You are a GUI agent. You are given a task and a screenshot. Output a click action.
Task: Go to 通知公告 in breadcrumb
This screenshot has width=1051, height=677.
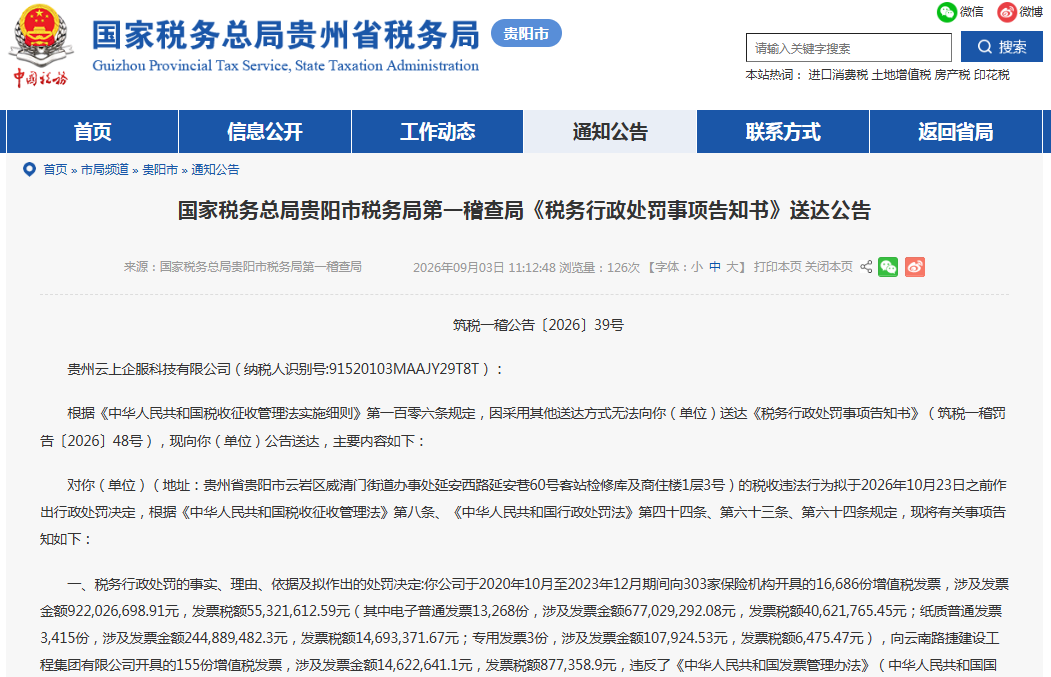pyautogui.click(x=215, y=170)
